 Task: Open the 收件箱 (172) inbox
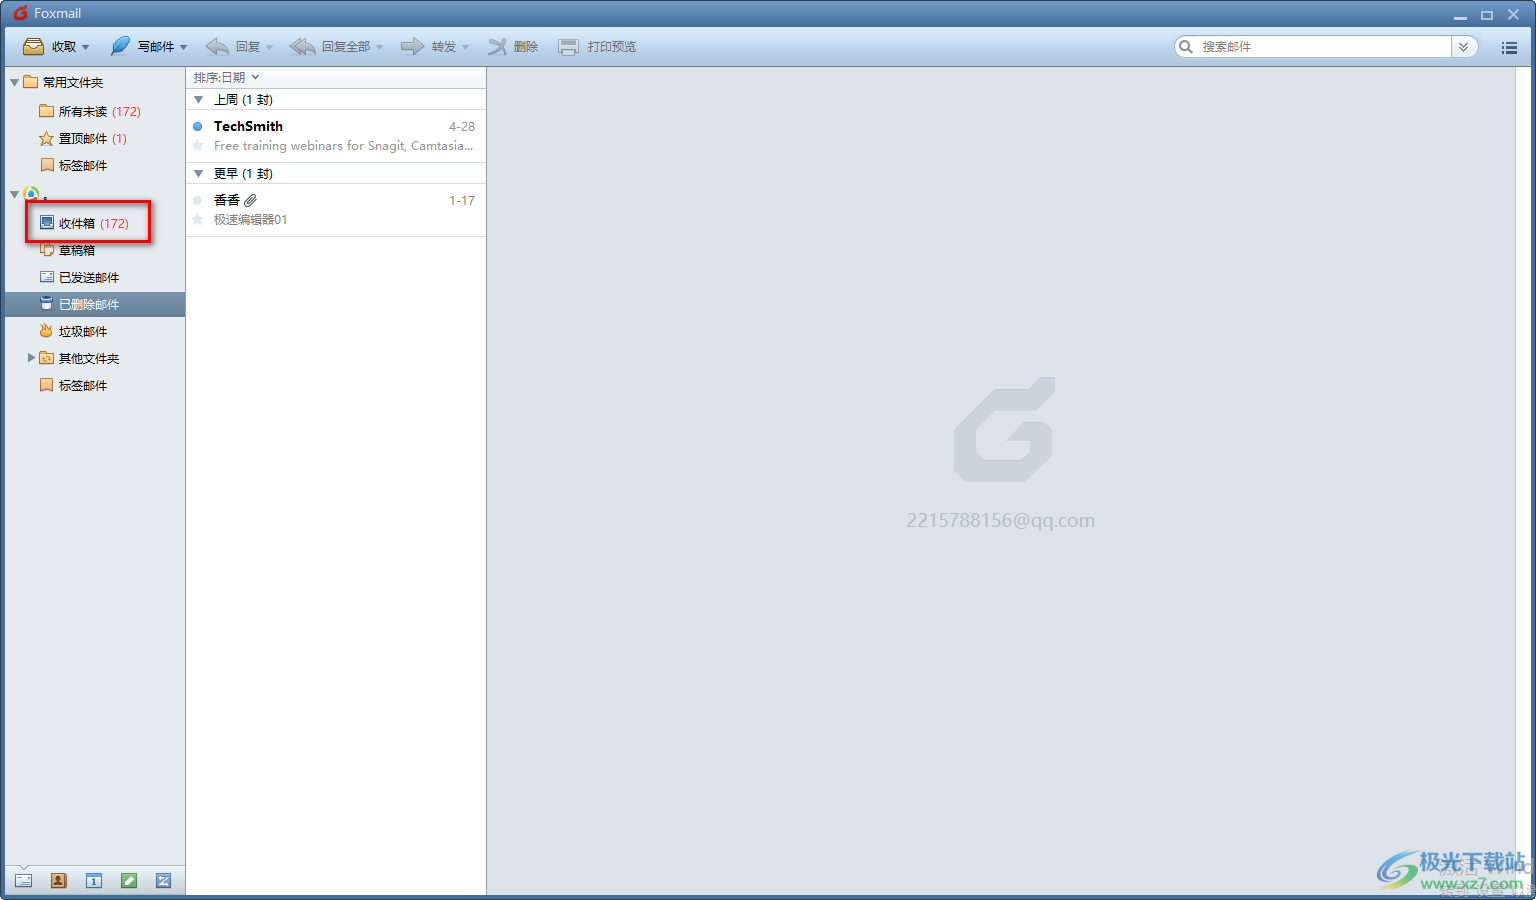point(84,223)
